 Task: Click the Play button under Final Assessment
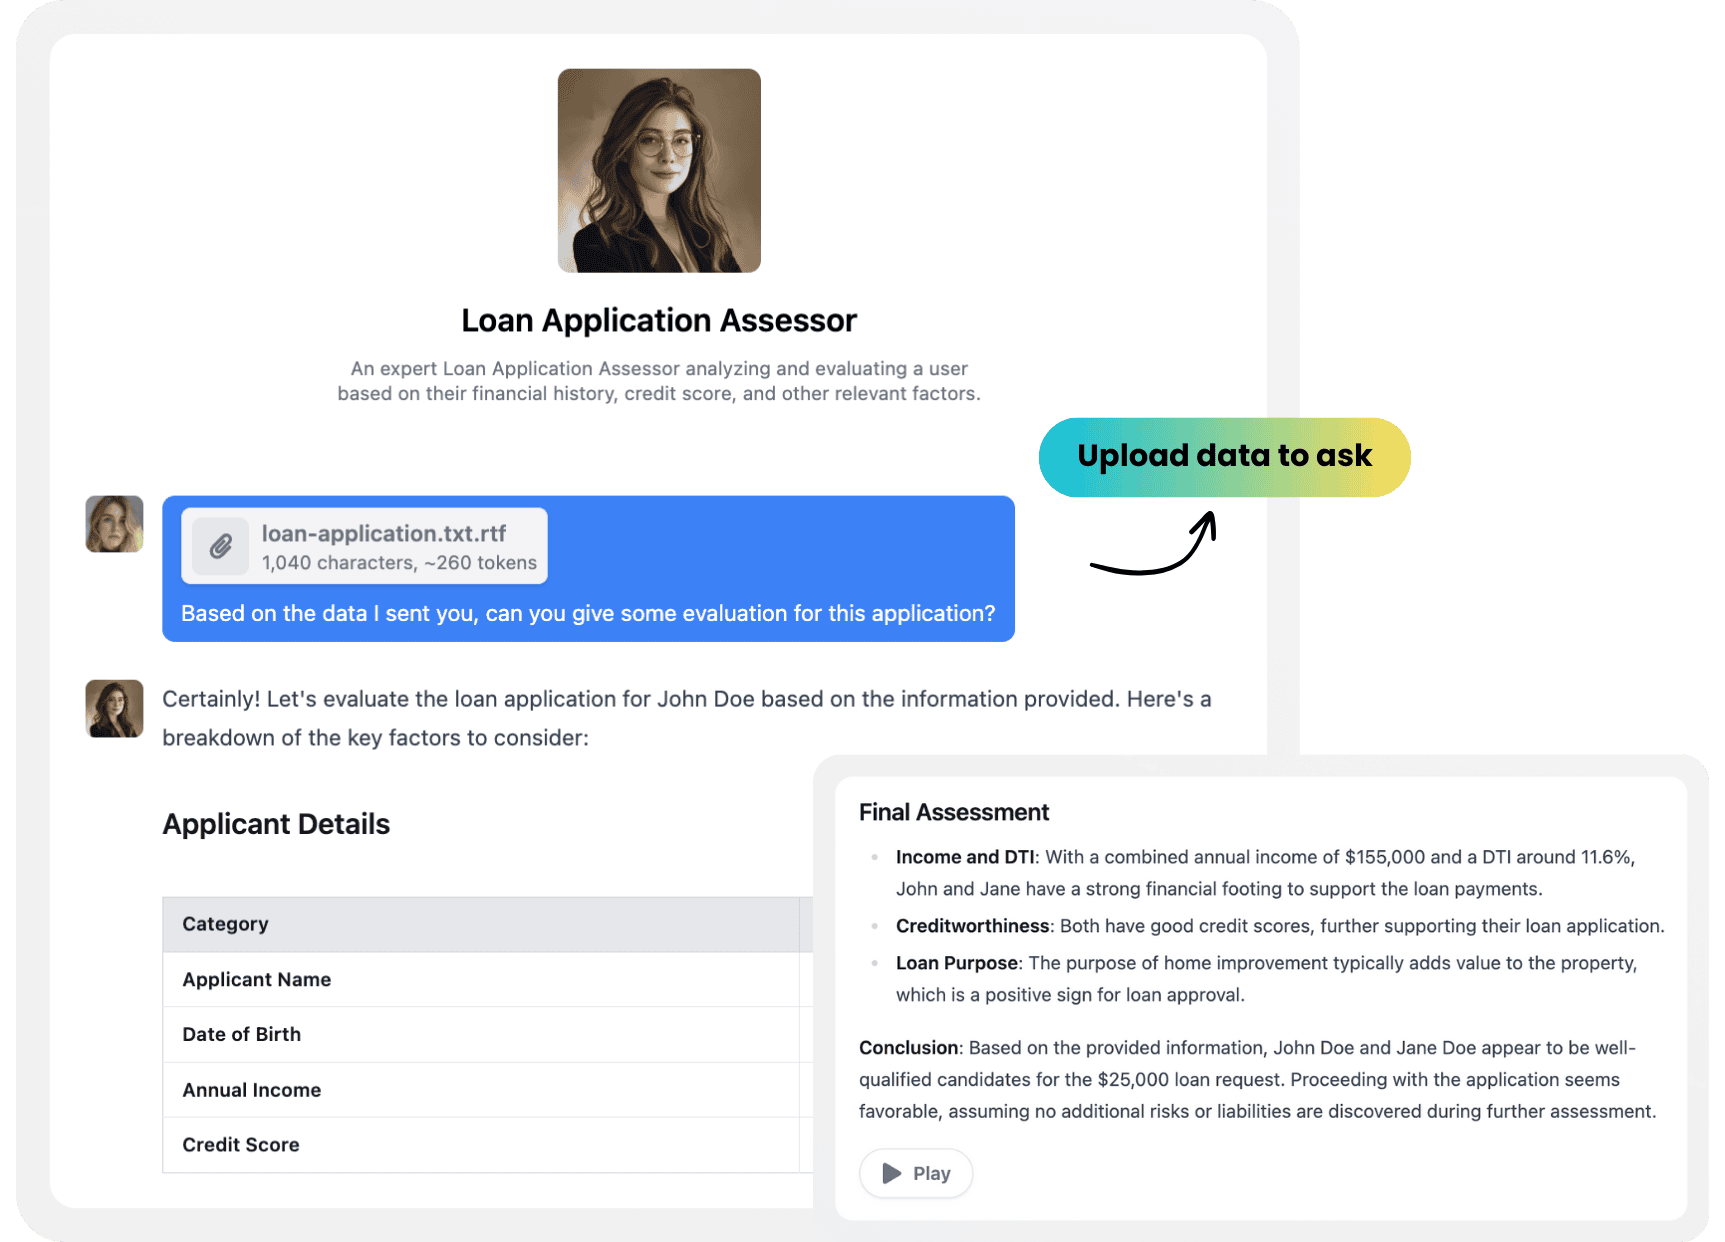tap(916, 1173)
